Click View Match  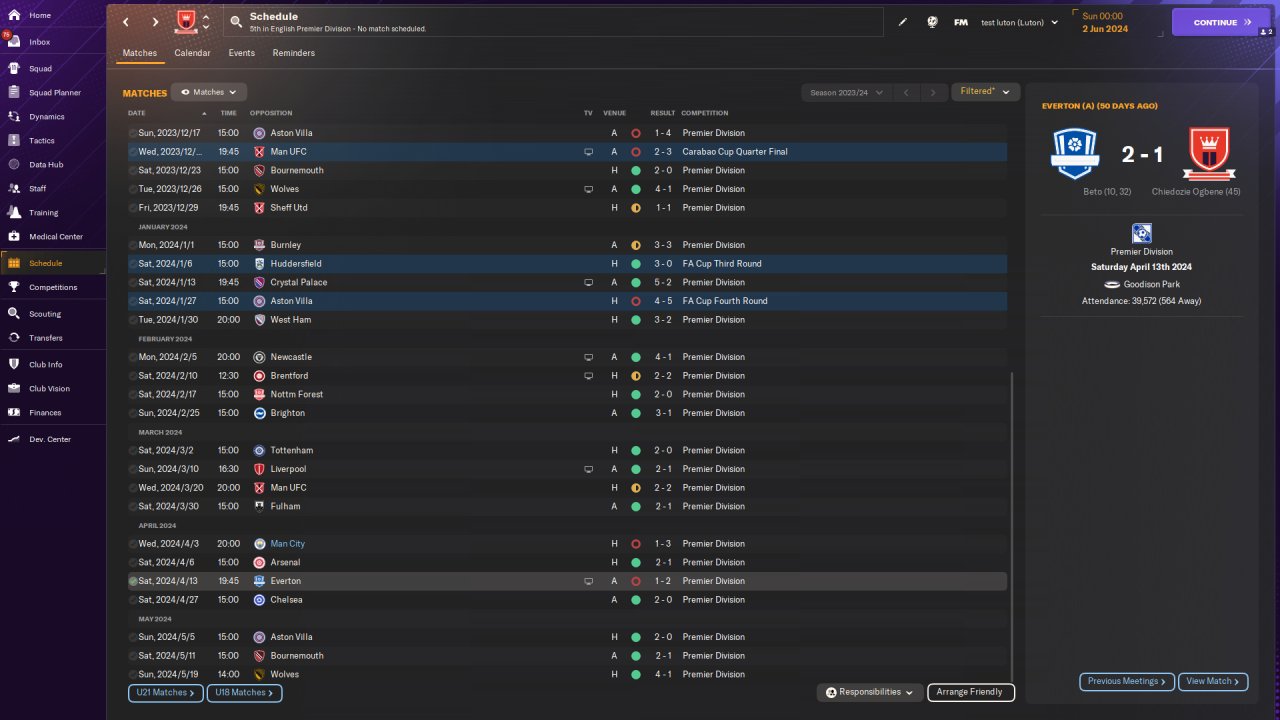(x=1213, y=681)
